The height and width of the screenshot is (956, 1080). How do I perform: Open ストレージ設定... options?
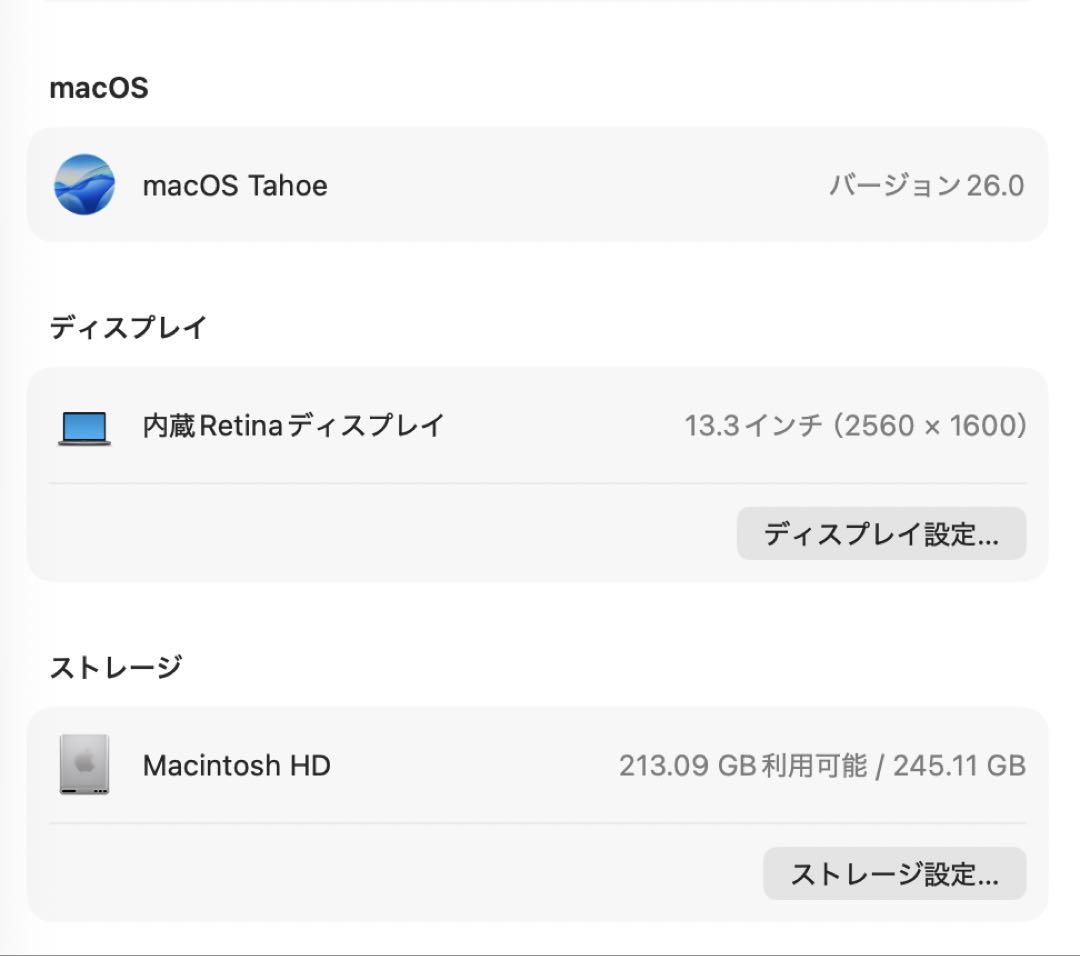tap(893, 873)
